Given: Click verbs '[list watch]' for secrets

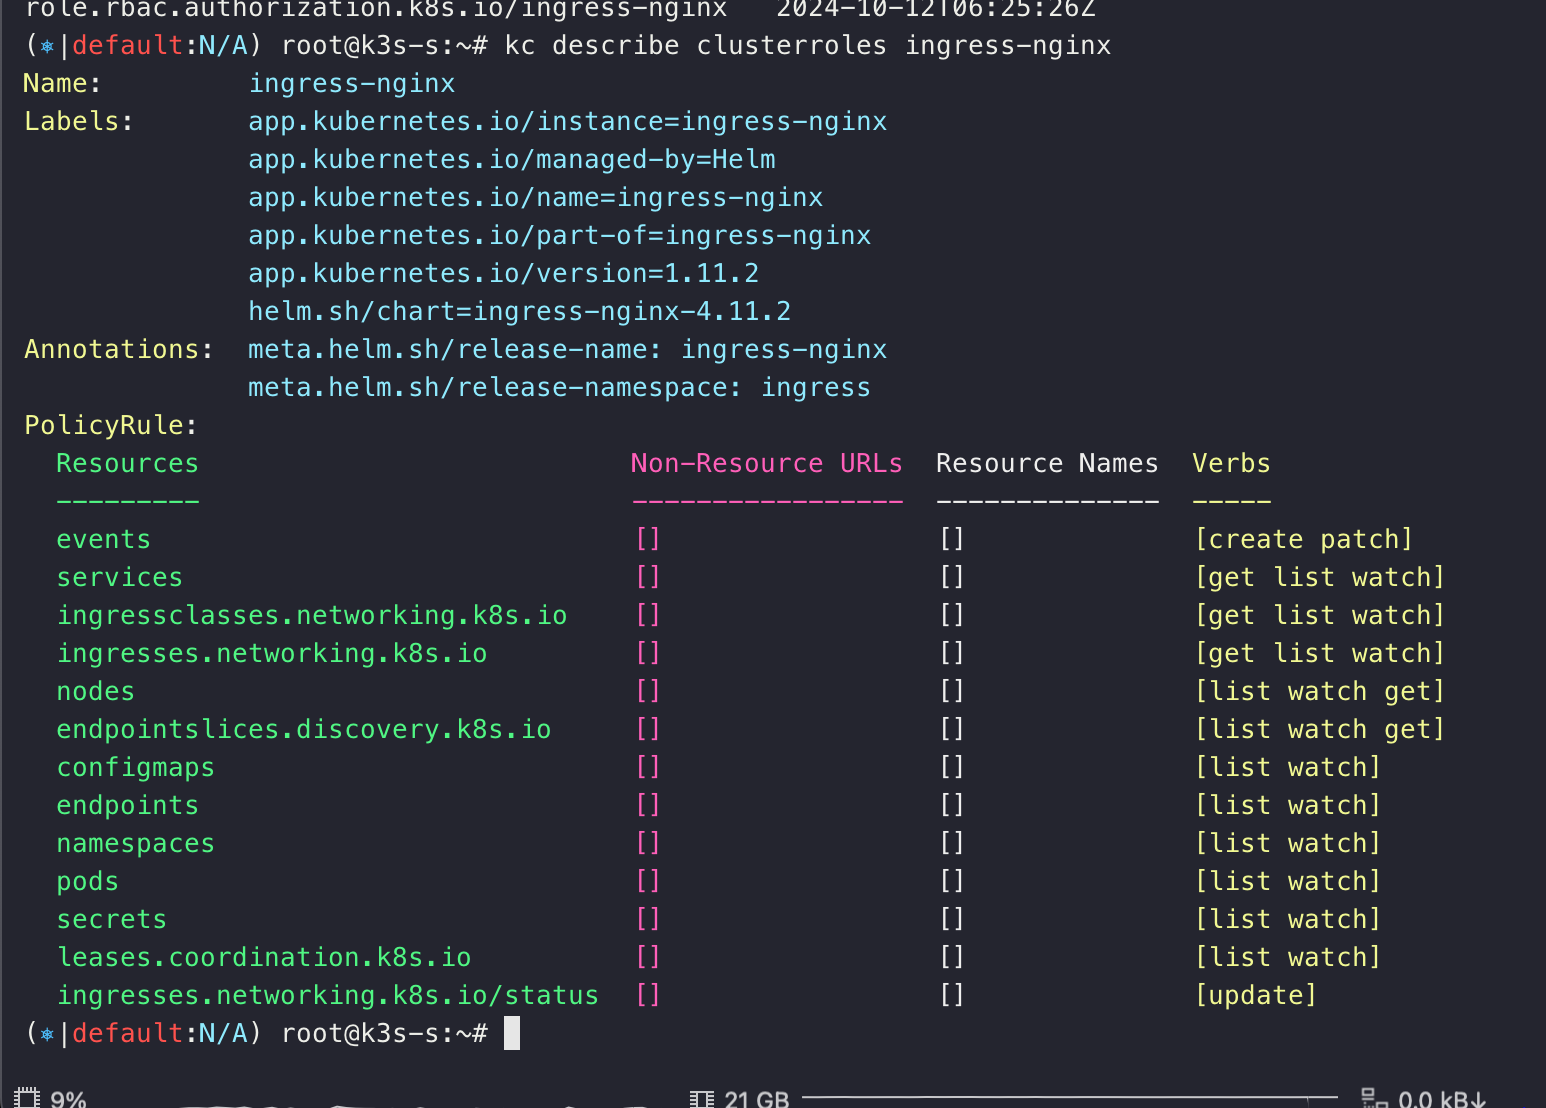Looking at the screenshot, I should [1288, 920].
